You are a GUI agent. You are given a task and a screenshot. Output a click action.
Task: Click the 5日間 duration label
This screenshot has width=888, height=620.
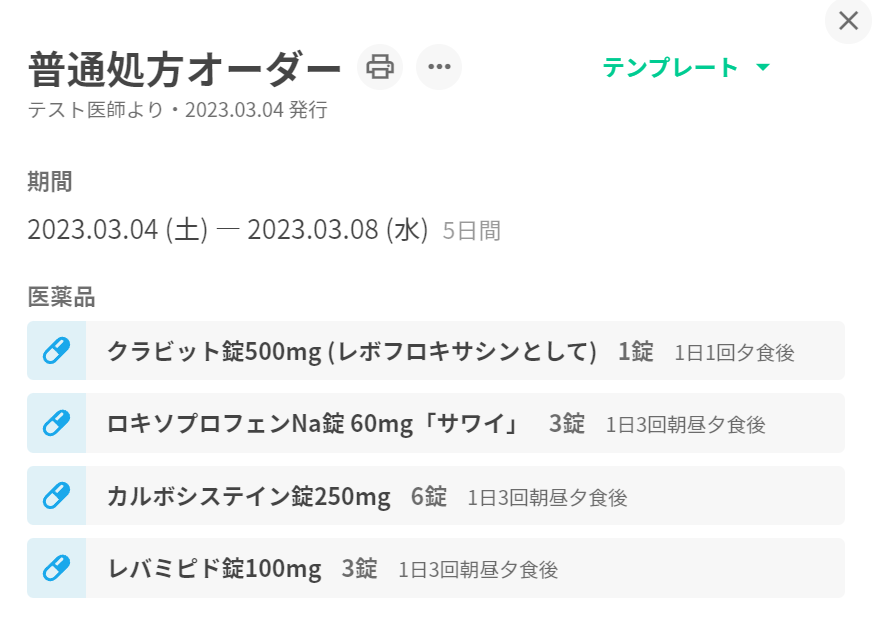click(x=472, y=231)
